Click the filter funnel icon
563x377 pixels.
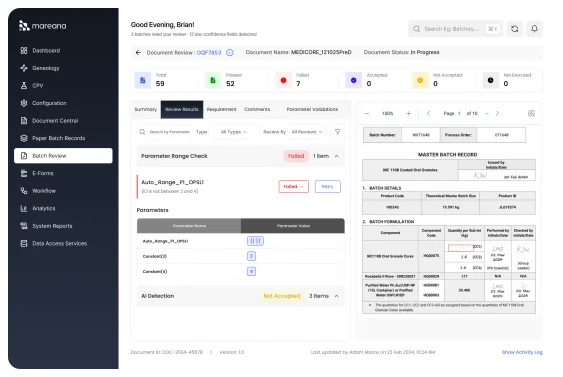point(338,132)
